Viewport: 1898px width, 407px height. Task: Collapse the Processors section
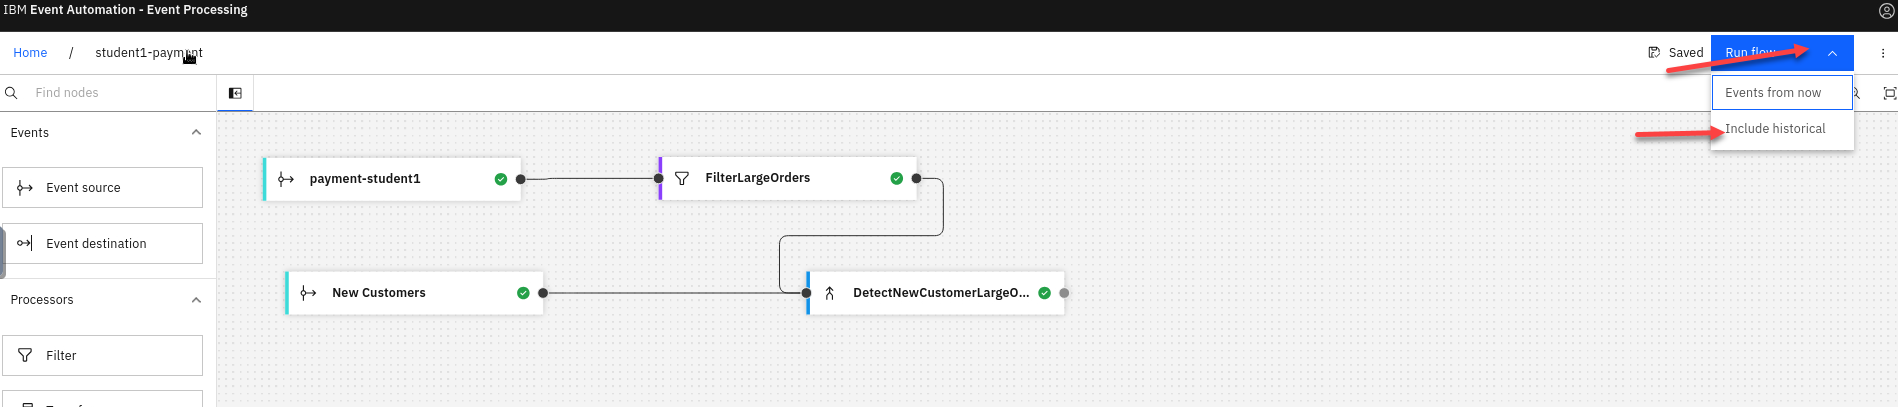coord(196,300)
